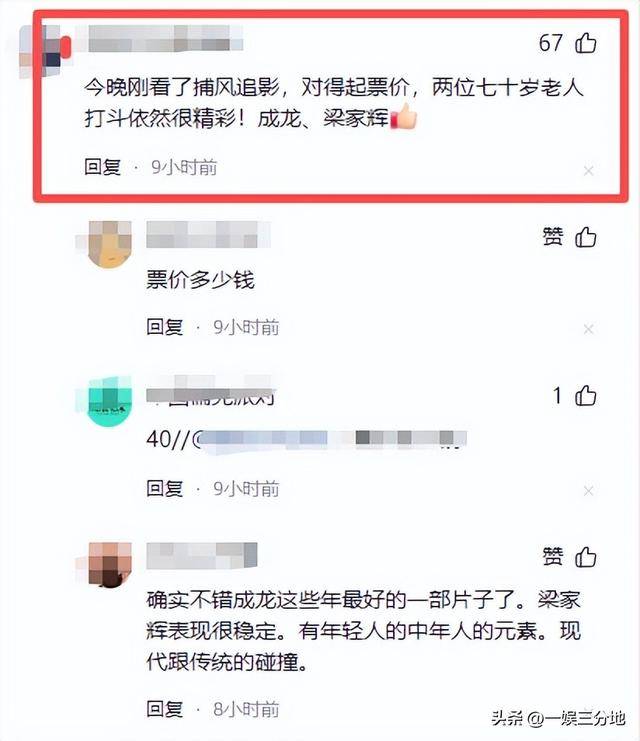Open avatar of 确实不错 commenter

110,564
